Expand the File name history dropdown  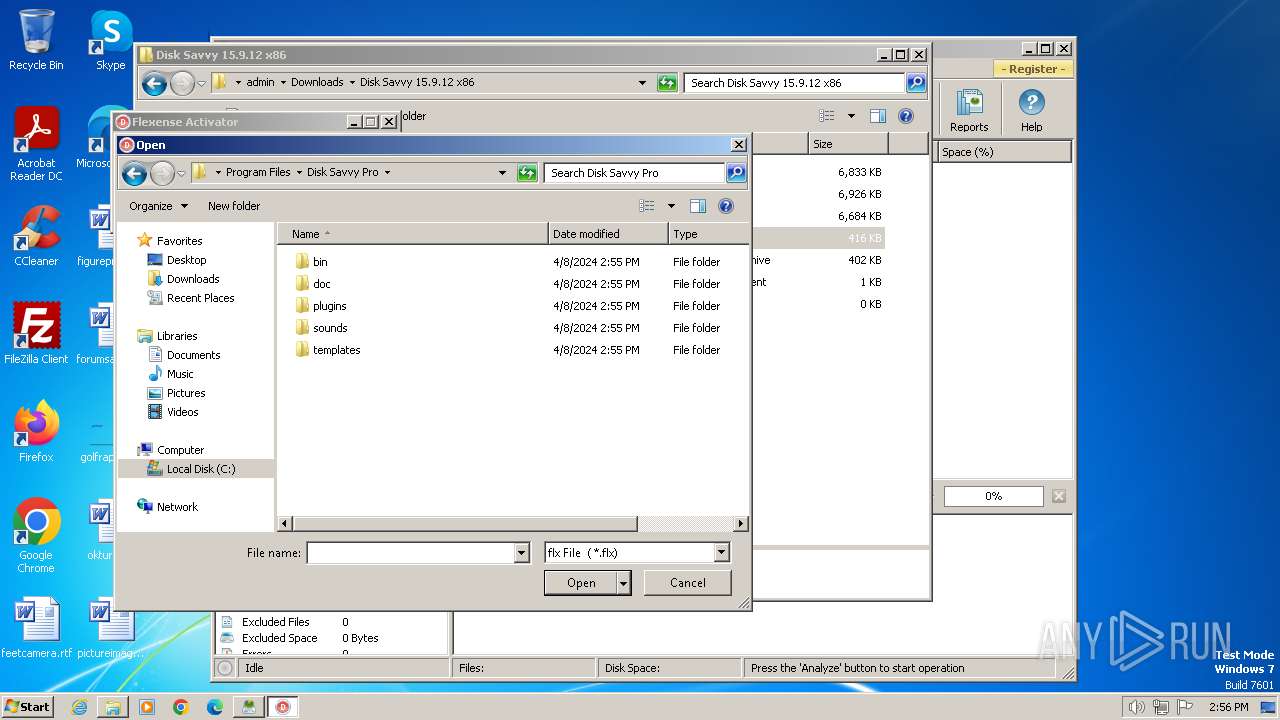click(x=521, y=553)
